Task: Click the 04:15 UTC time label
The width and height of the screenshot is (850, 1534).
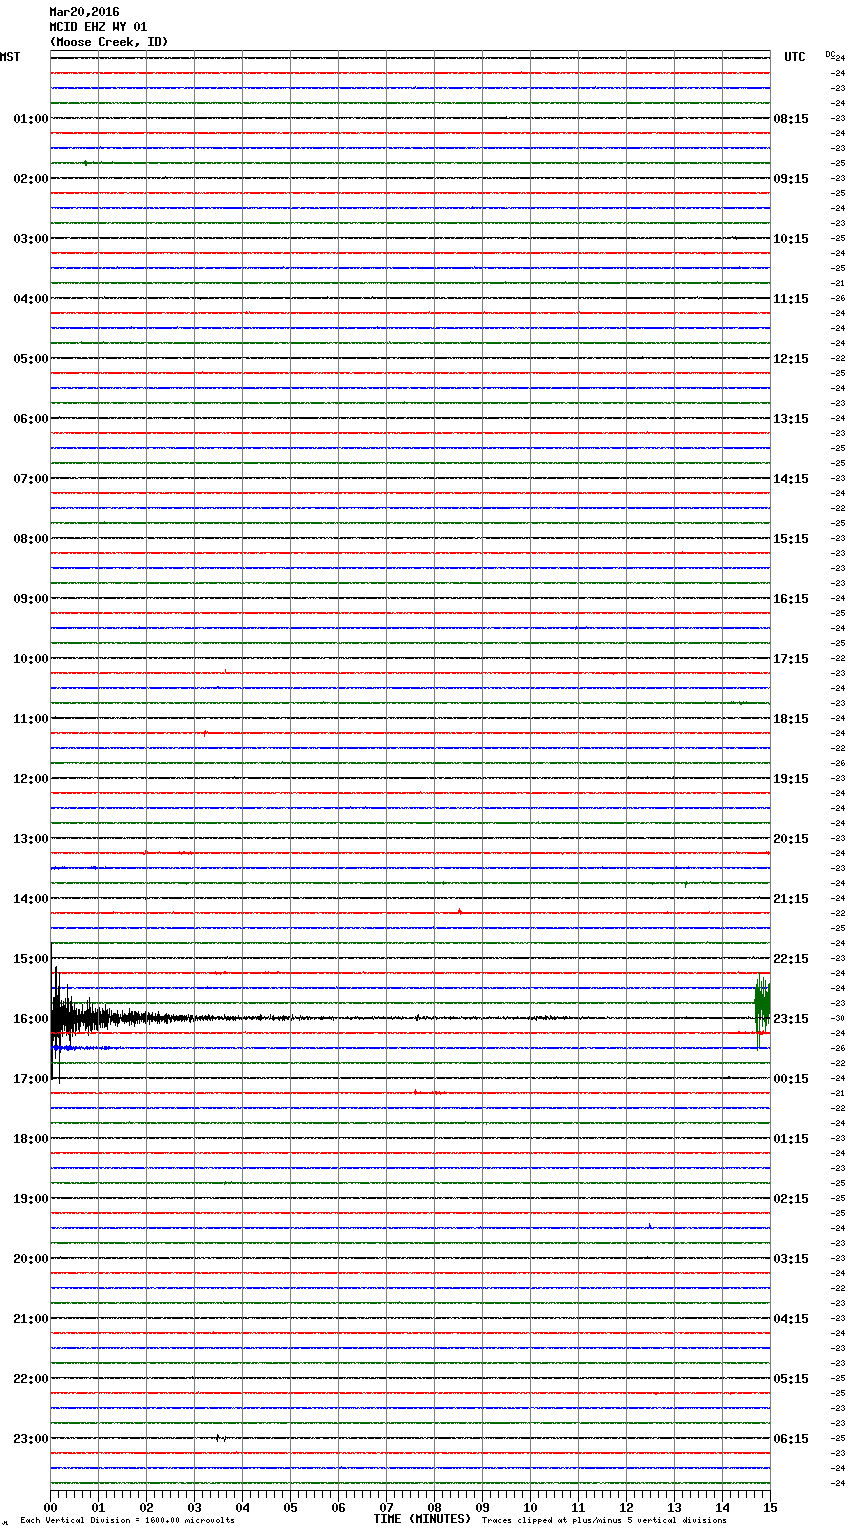Action: pyautogui.click(x=791, y=1319)
